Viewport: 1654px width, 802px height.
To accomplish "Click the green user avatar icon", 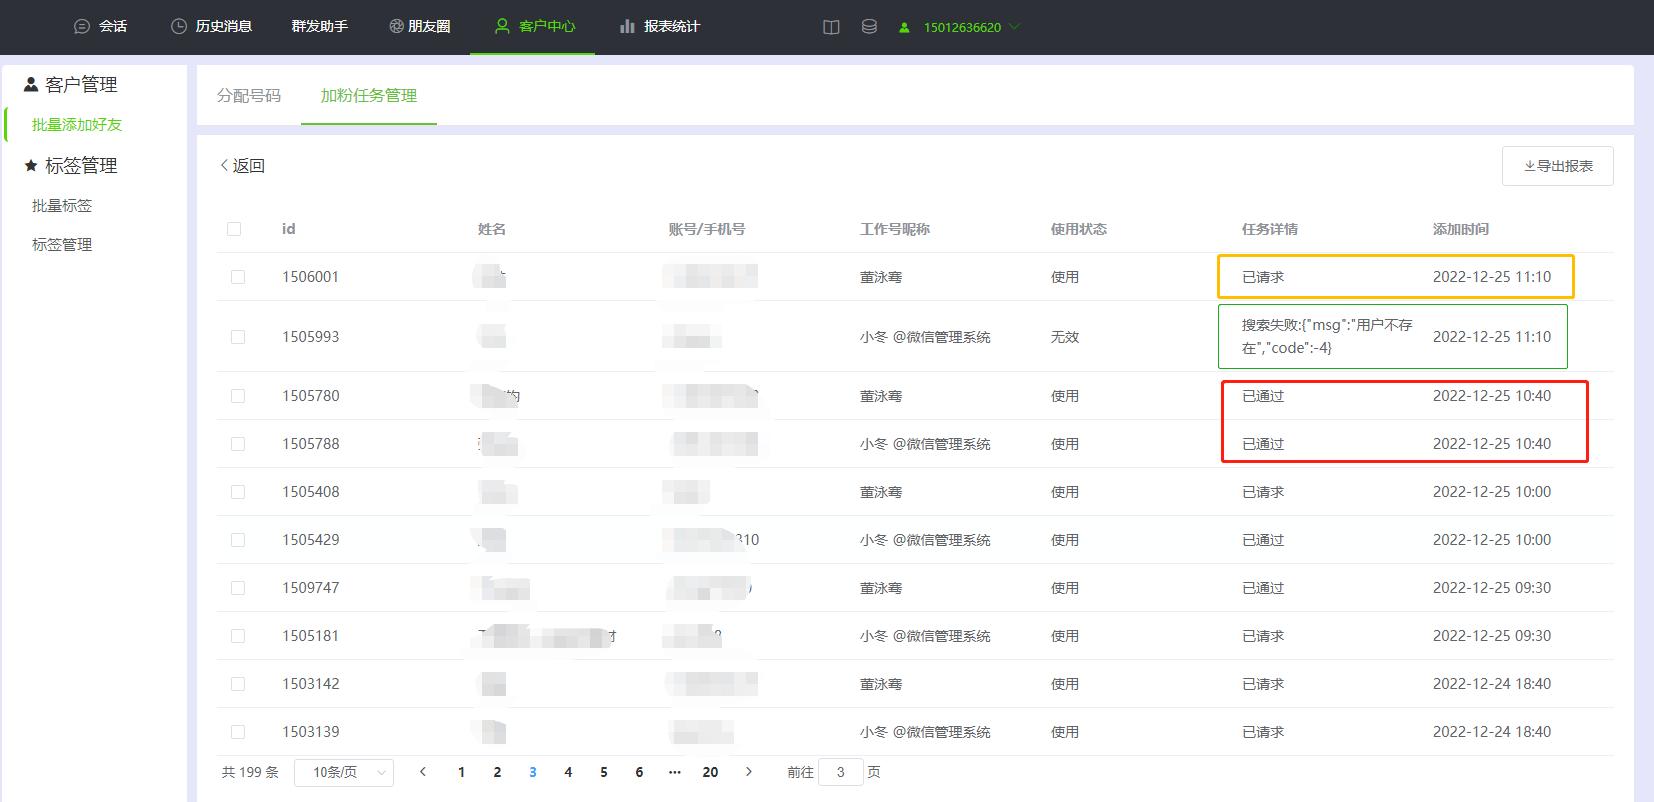I will (x=904, y=28).
